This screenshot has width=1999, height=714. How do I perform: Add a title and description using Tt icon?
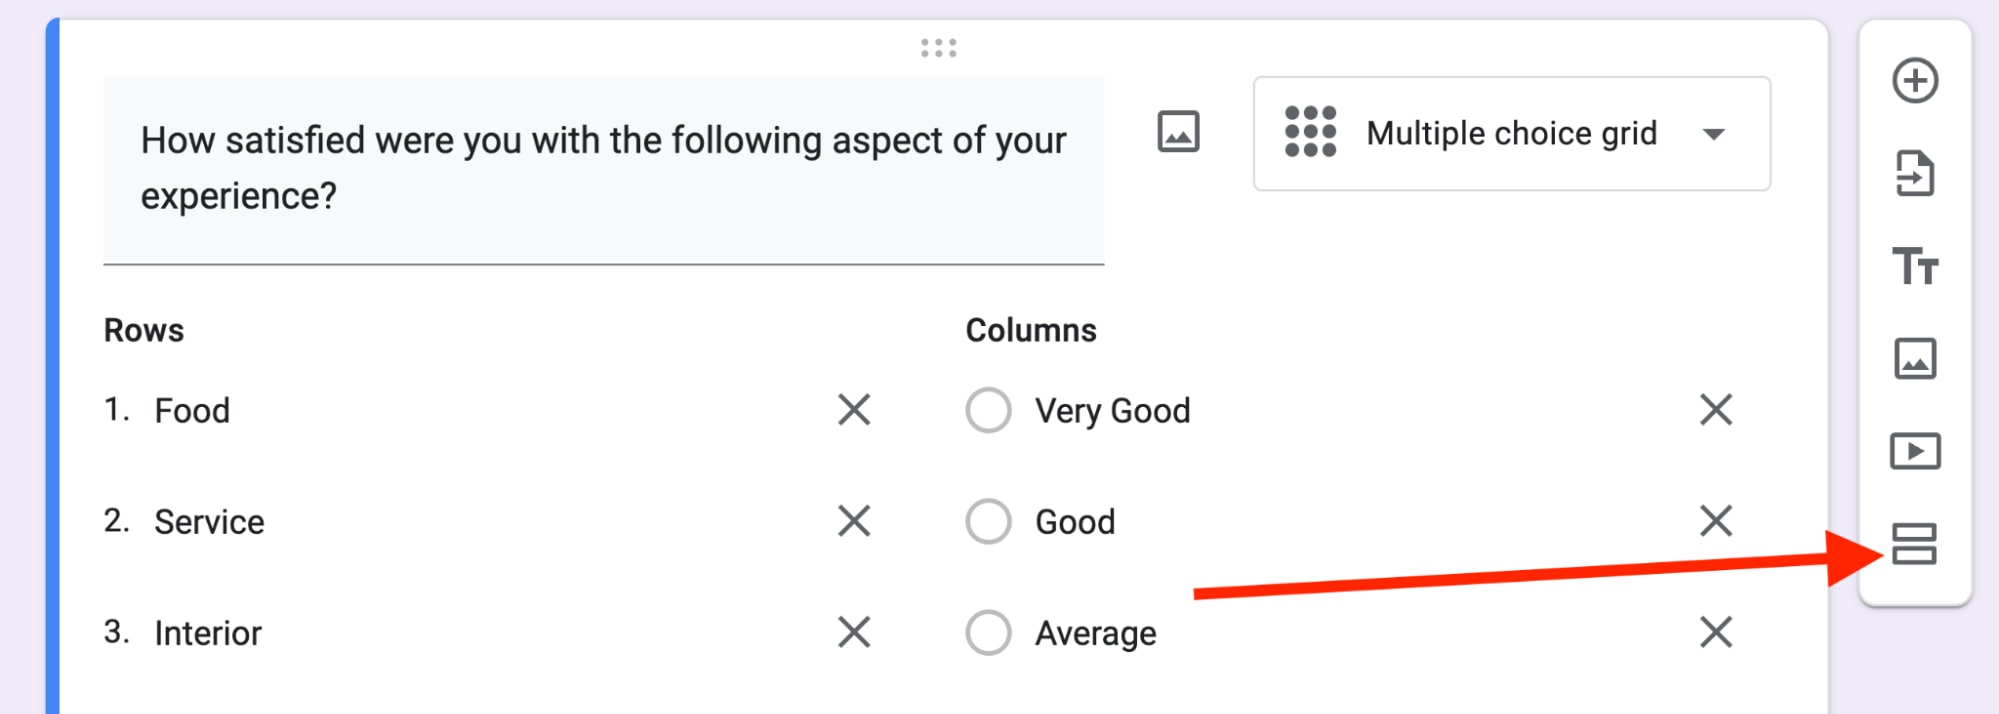(1915, 266)
